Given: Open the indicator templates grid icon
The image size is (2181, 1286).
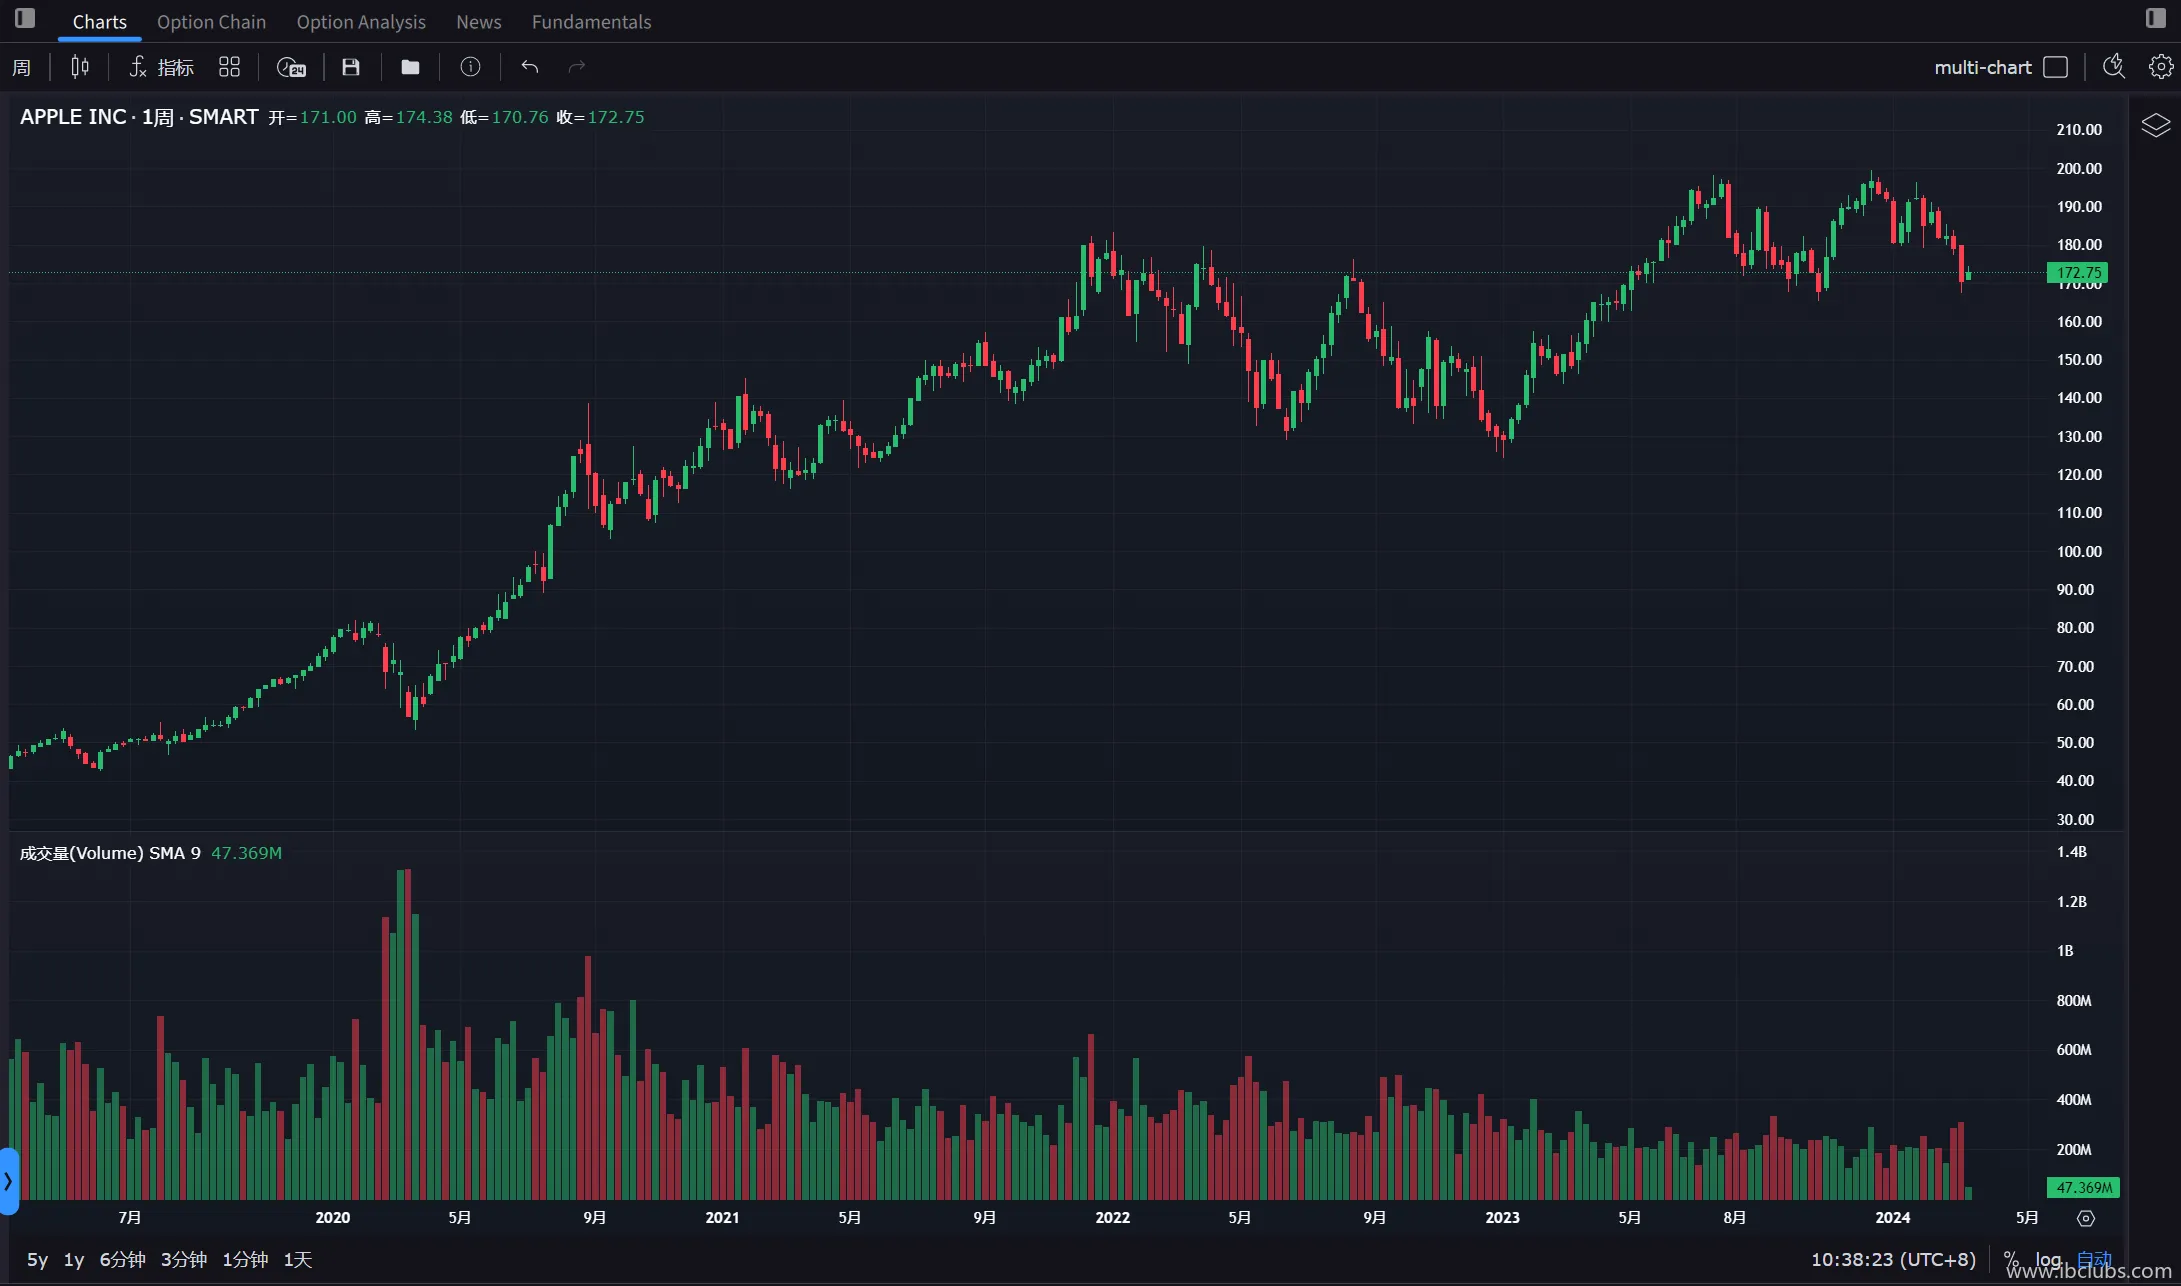Looking at the screenshot, I should [229, 67].
